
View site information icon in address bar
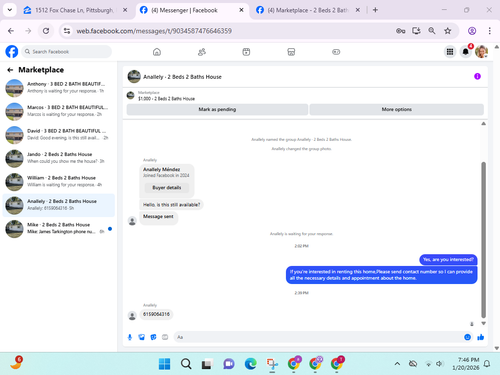[x=67, y=31]
